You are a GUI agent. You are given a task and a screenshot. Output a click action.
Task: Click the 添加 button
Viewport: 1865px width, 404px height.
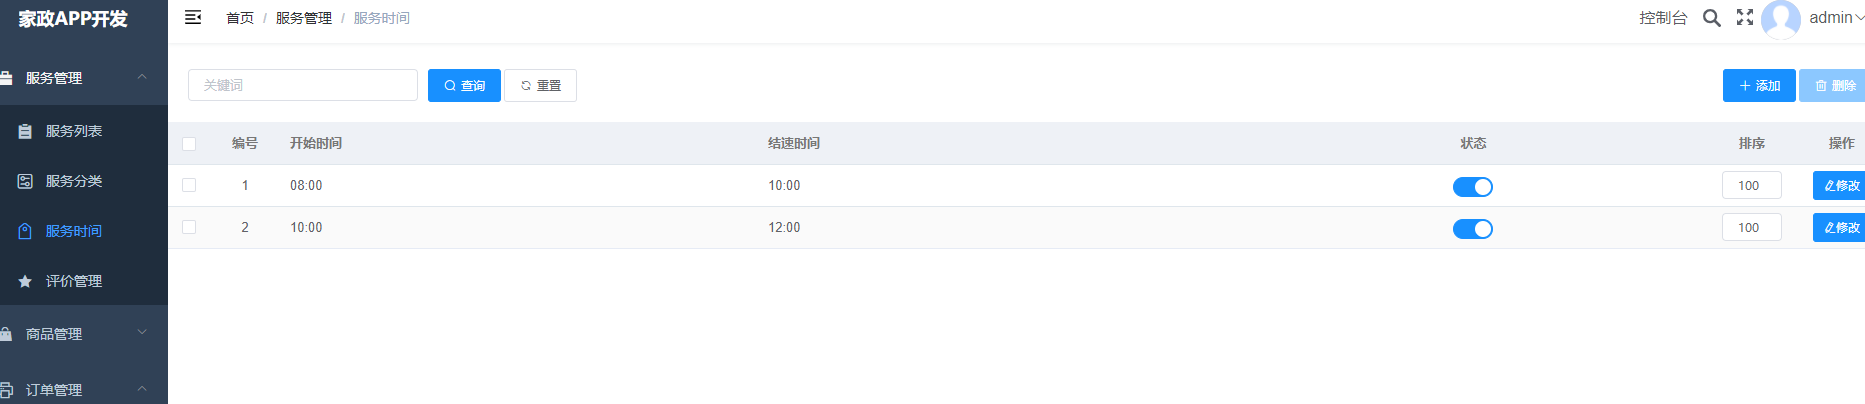coord(1759,85)
